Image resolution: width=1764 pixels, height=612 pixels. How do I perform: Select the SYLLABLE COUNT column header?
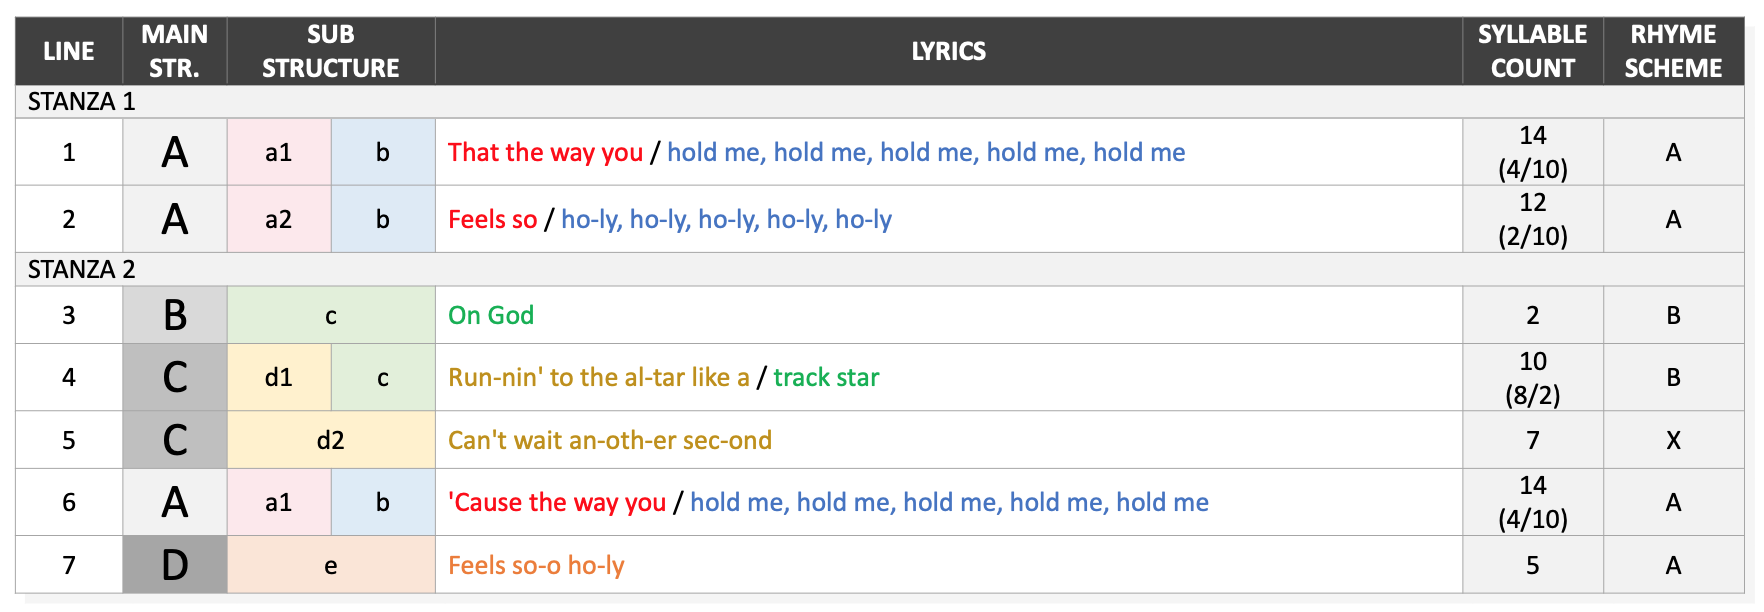click(x=1532, y=51)
